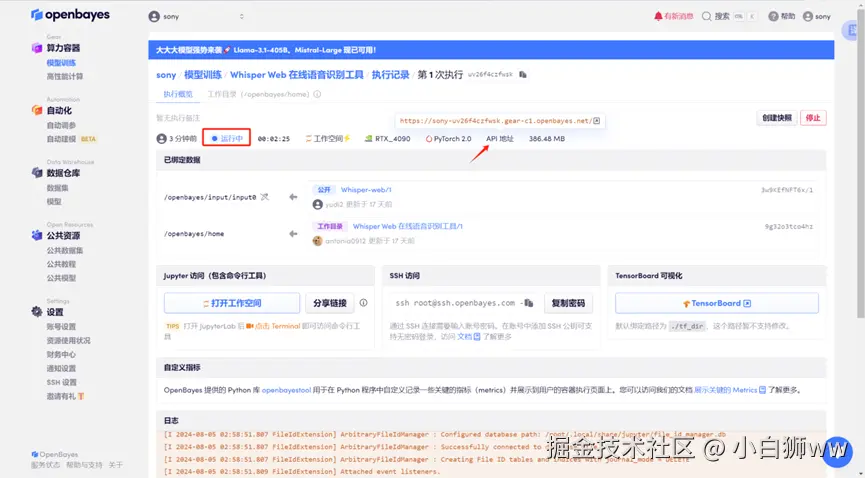Screen dimensions: 865x478
Task: Click the Llama-3.1-405B announcement banner
Action: point(491,50)
